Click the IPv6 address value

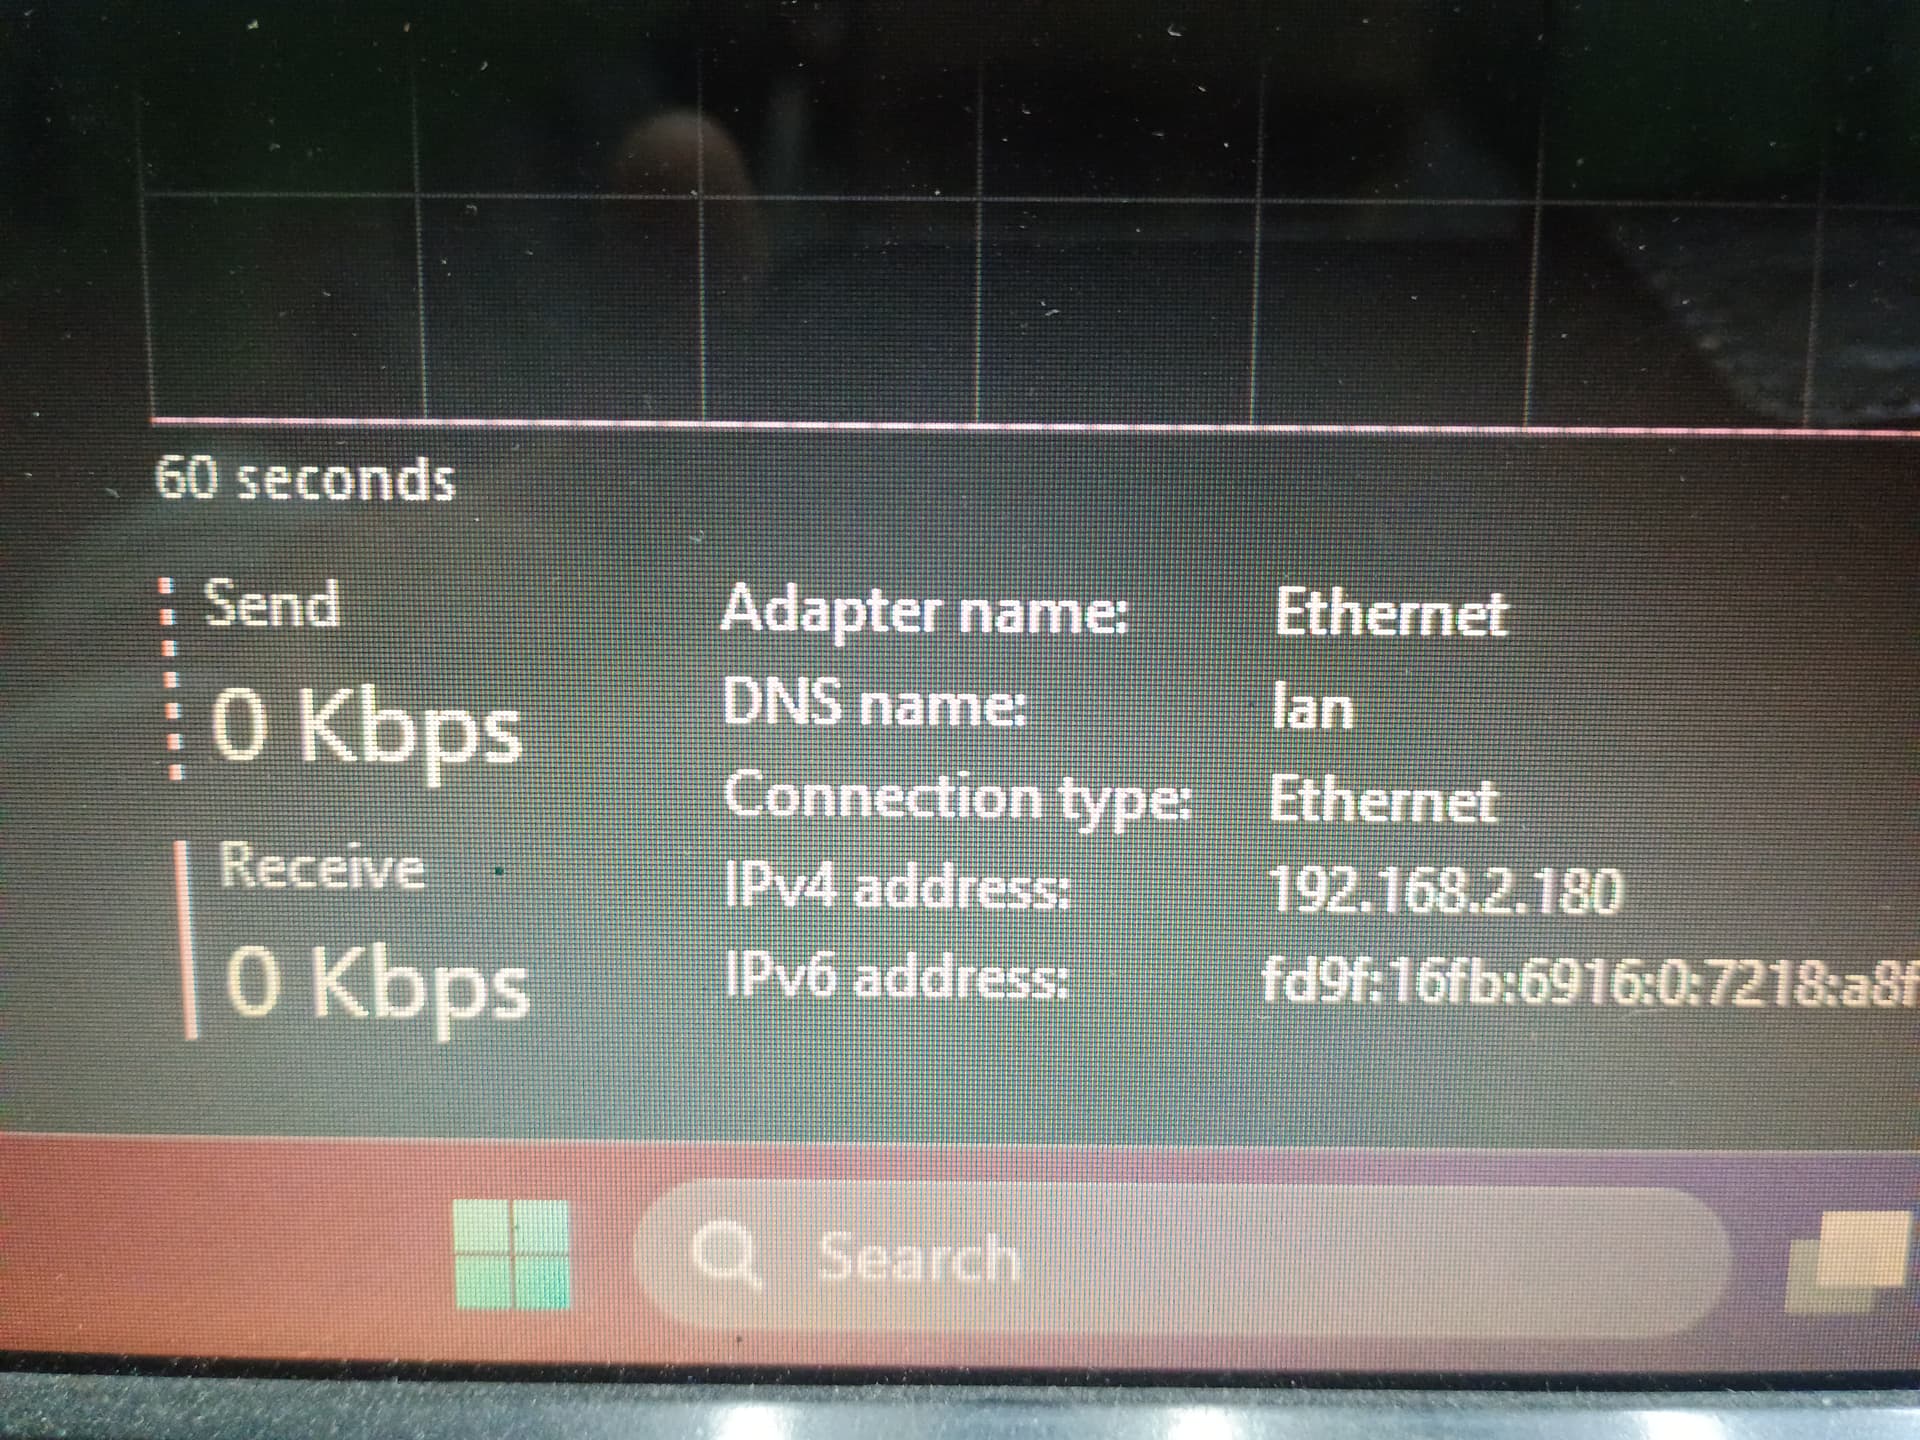1590,982
